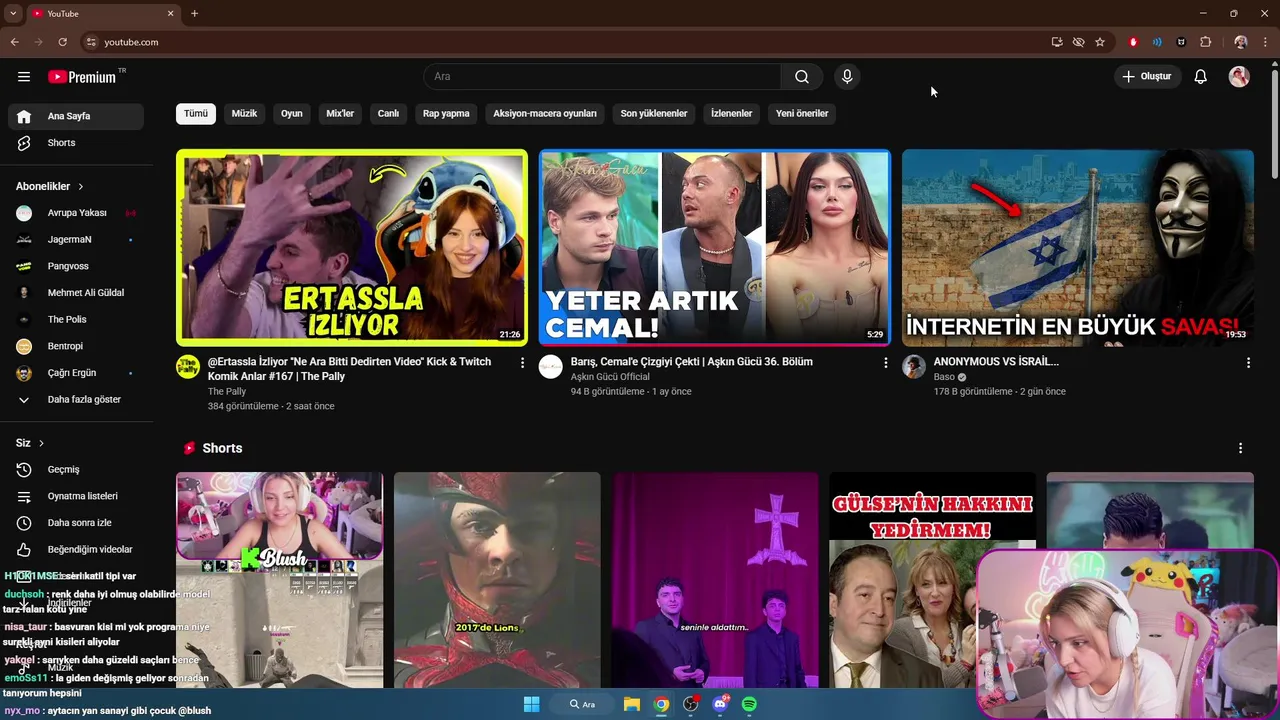Open The Polis subscription channel
Viewport: 1280px width, 720px height.
click(76, 320)
